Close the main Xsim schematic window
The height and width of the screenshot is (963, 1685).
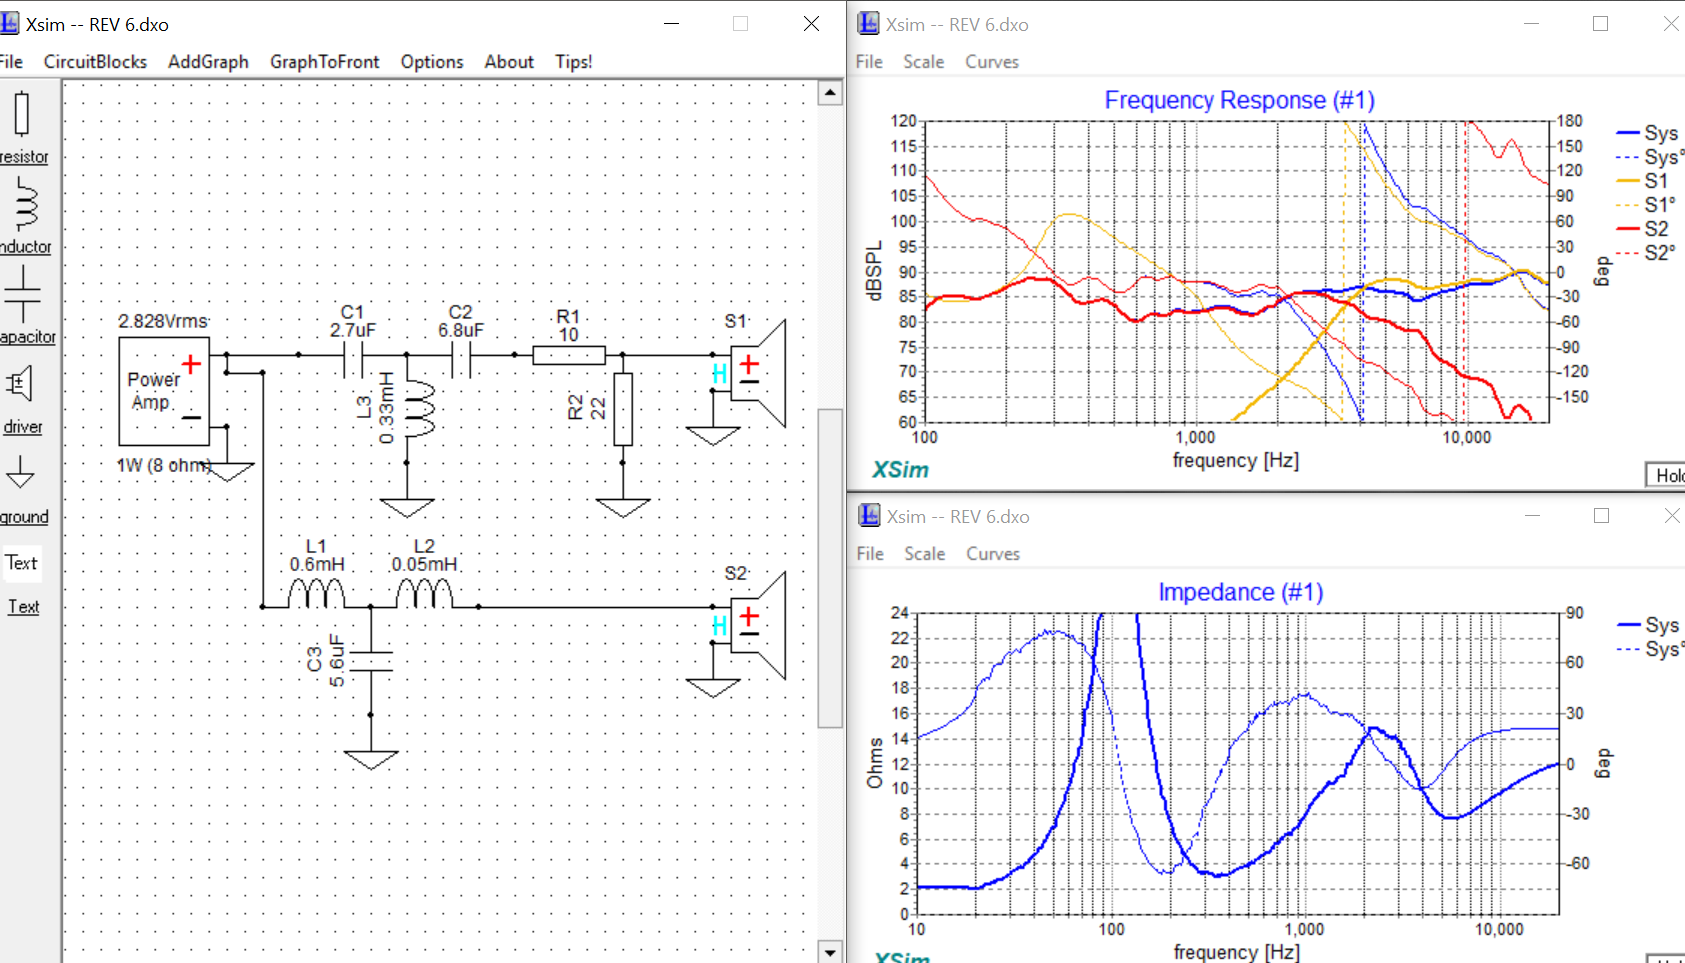[811, 23]
